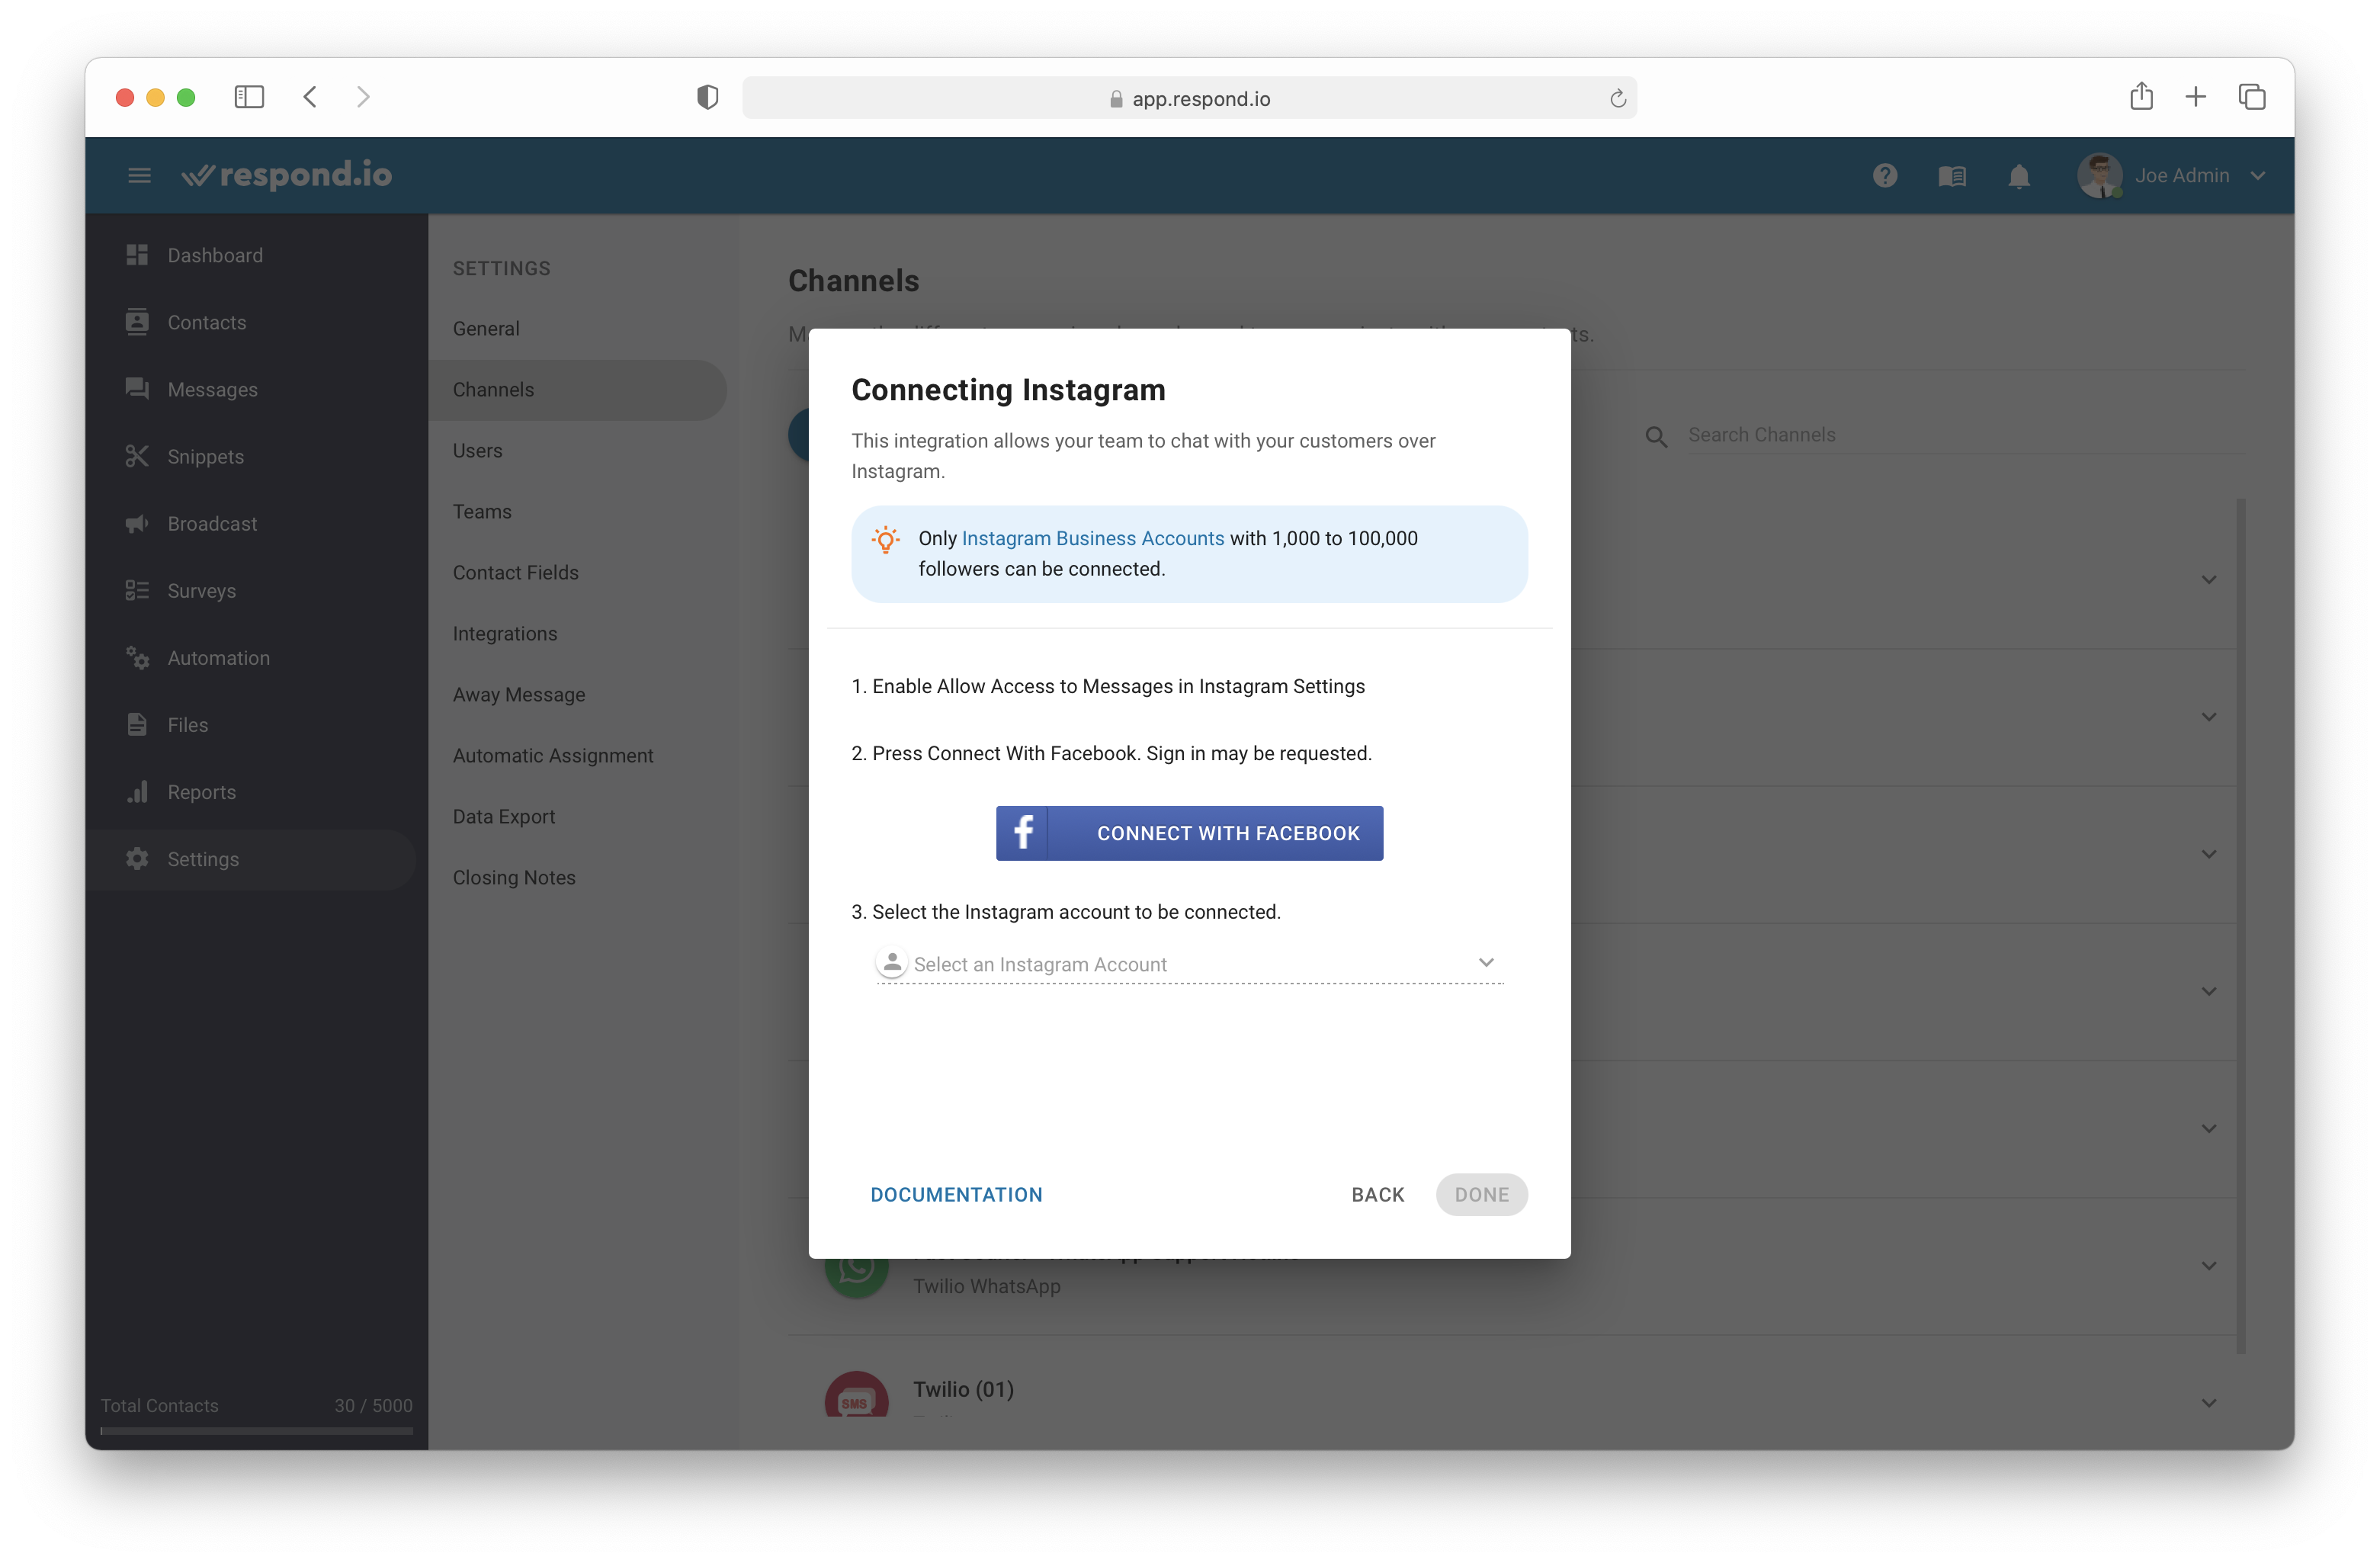Open Select an Instagram Account dropdown
This screenshot has width=2380, height=1563.
pos(1189,963)
